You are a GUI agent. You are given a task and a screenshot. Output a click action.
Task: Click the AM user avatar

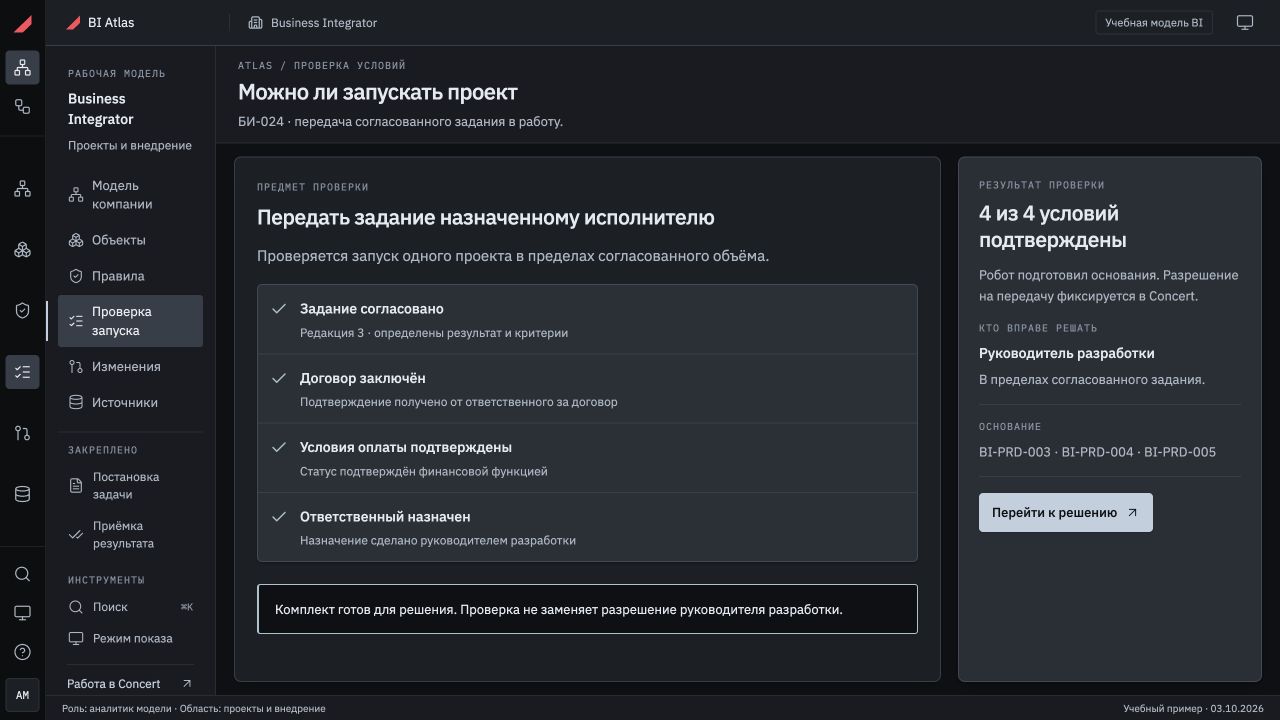pos(22,695)
